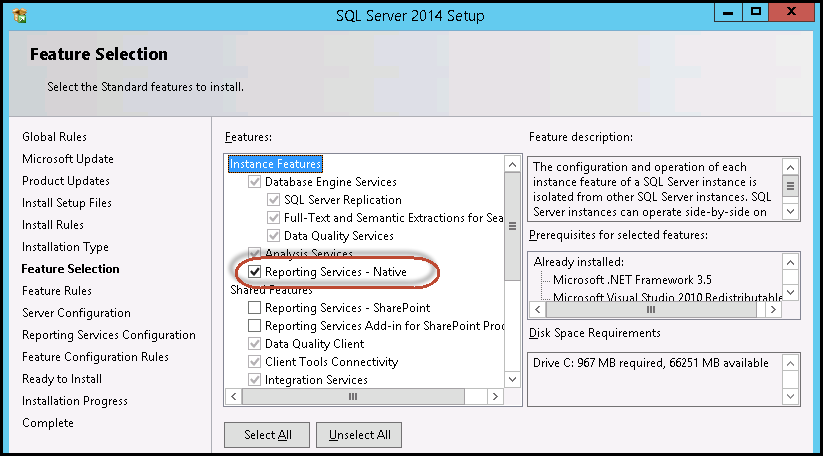This screenshot has width=823, height=456.
Task: Click the bold Feature Selection step
Action: 70,269
